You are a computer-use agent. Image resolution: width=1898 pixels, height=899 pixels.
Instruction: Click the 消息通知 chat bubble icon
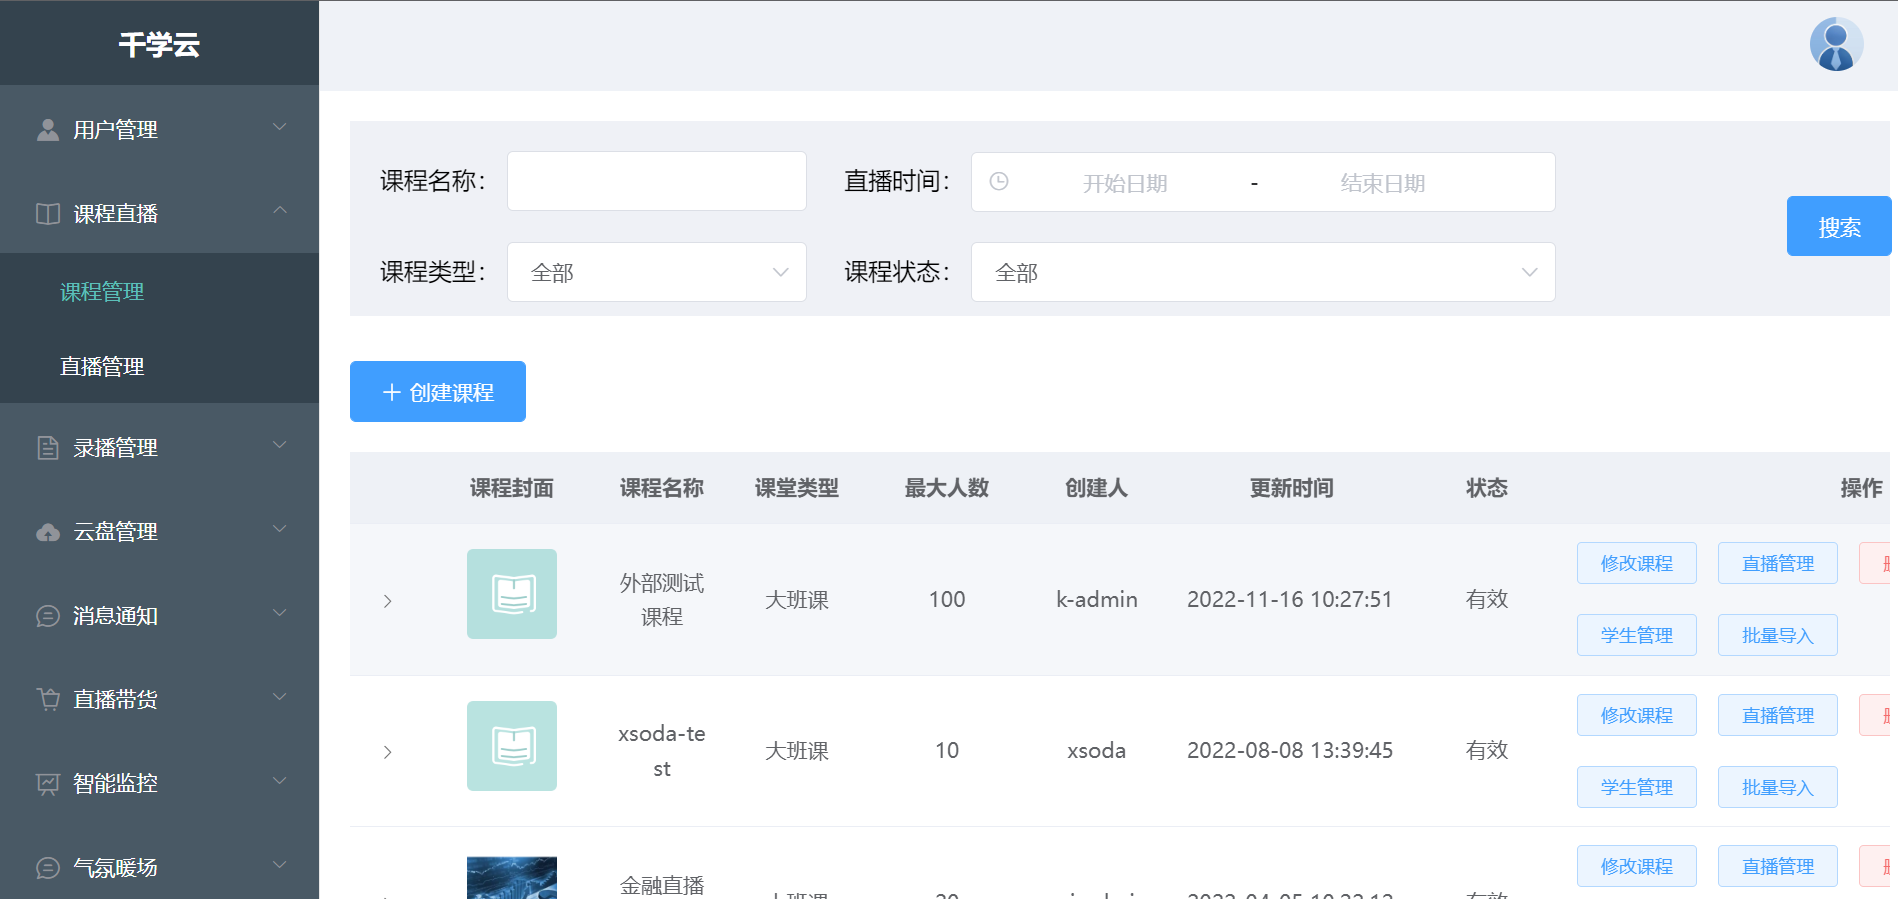point(48,616)
